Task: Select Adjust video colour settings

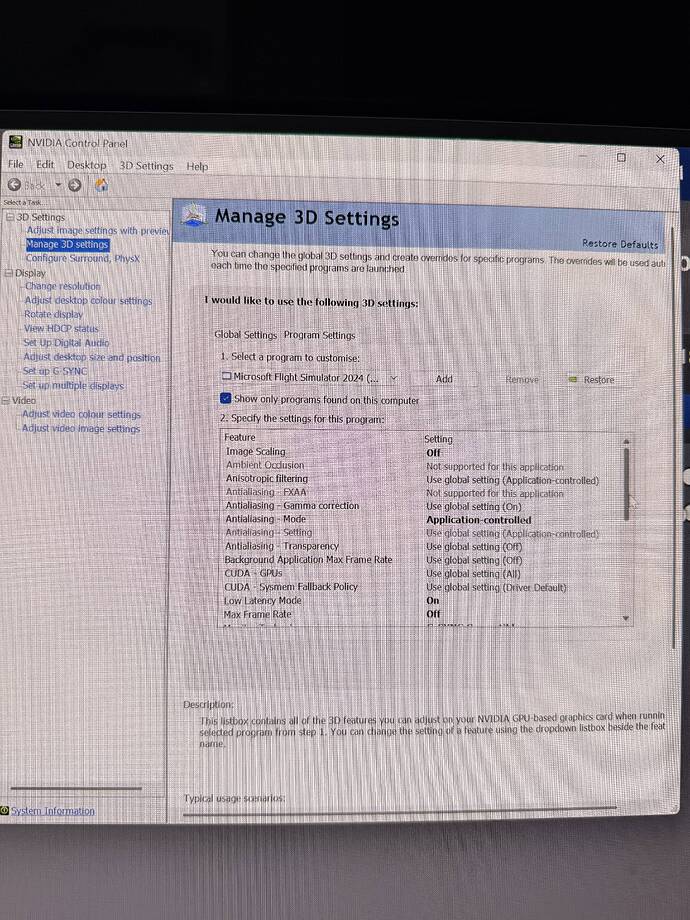Action: click(82, 414)
